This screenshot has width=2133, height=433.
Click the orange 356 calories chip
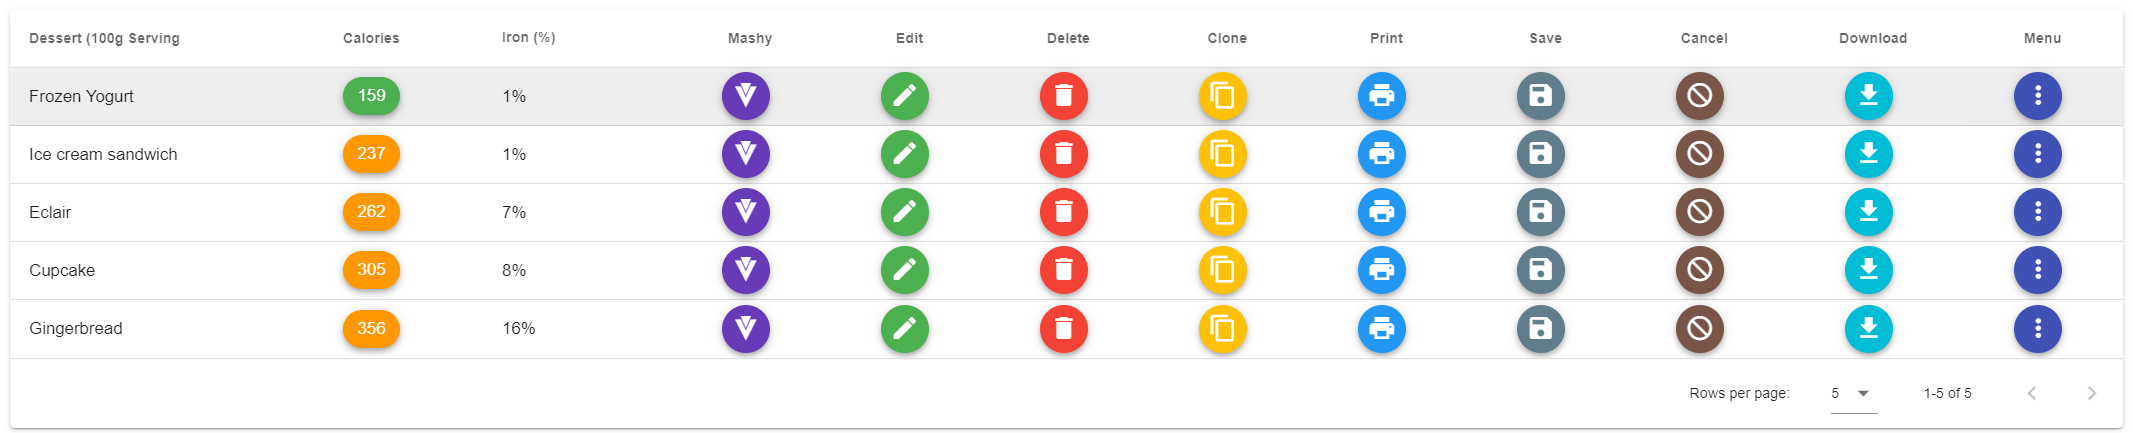[371, 328]
